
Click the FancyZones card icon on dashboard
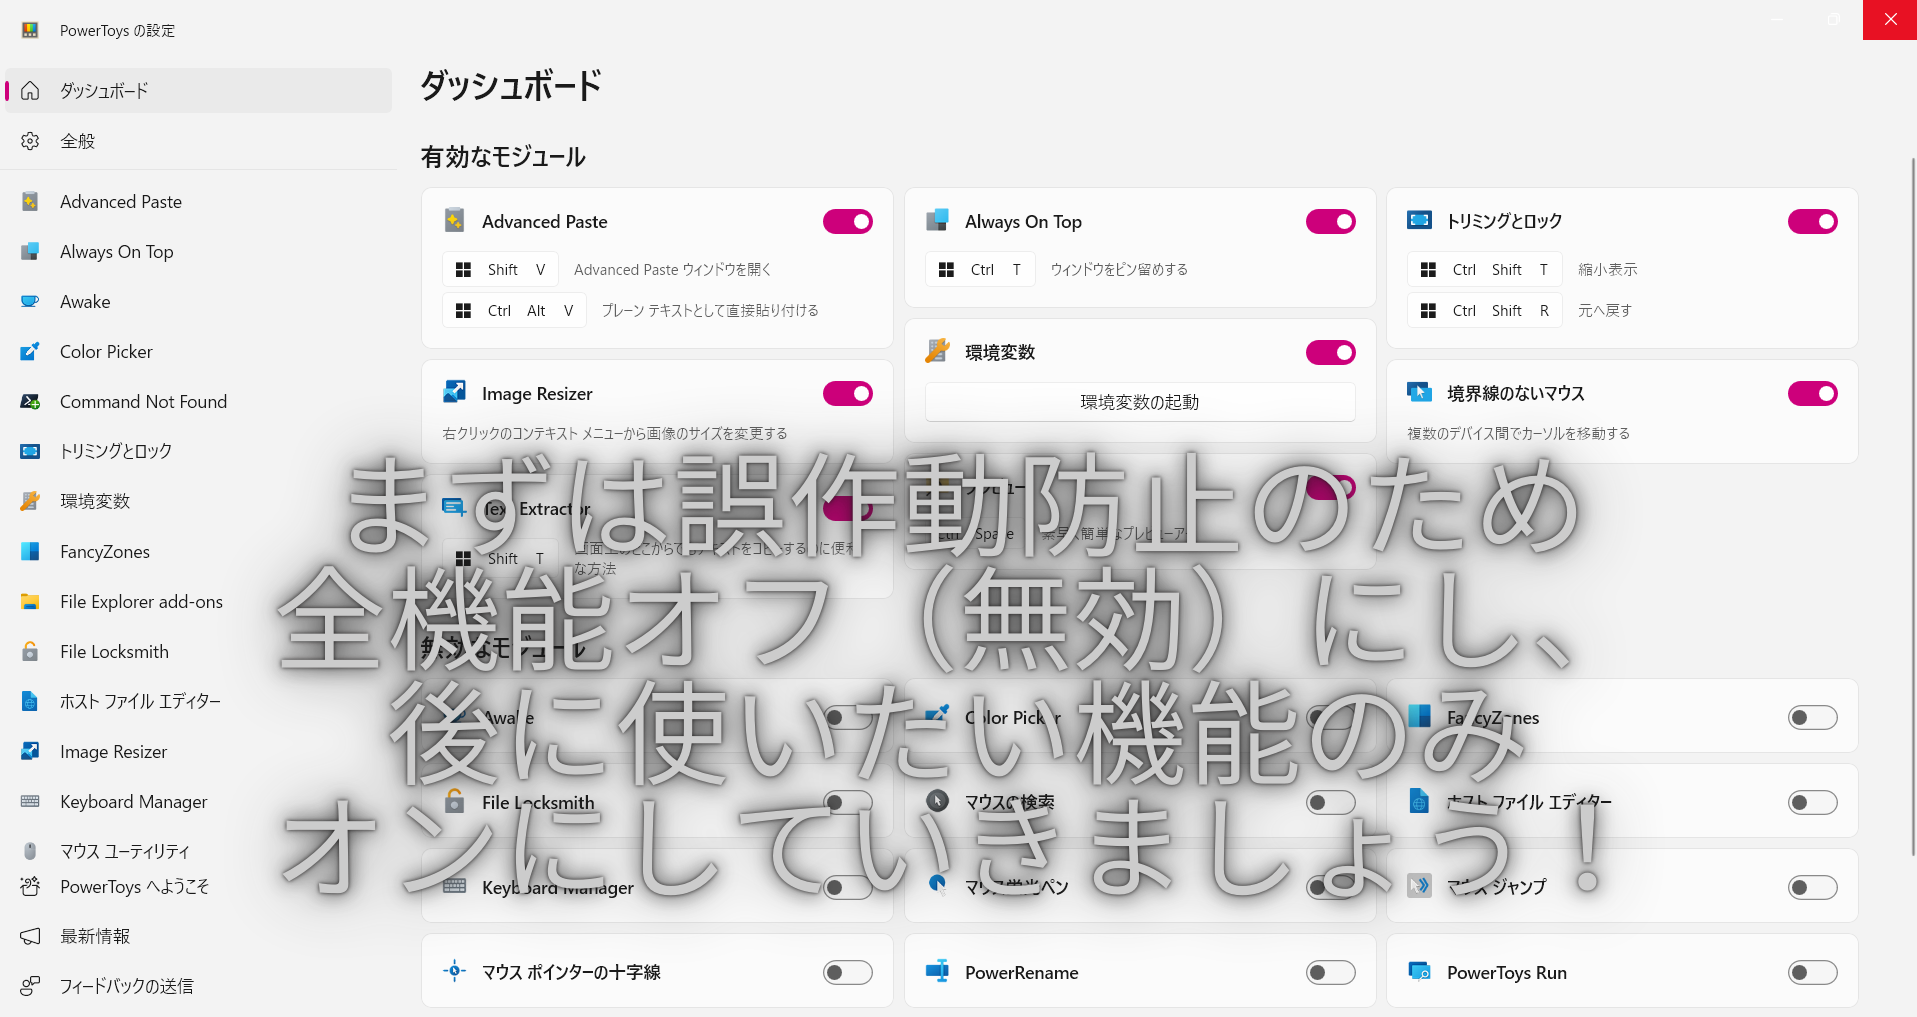(1419, 716)
